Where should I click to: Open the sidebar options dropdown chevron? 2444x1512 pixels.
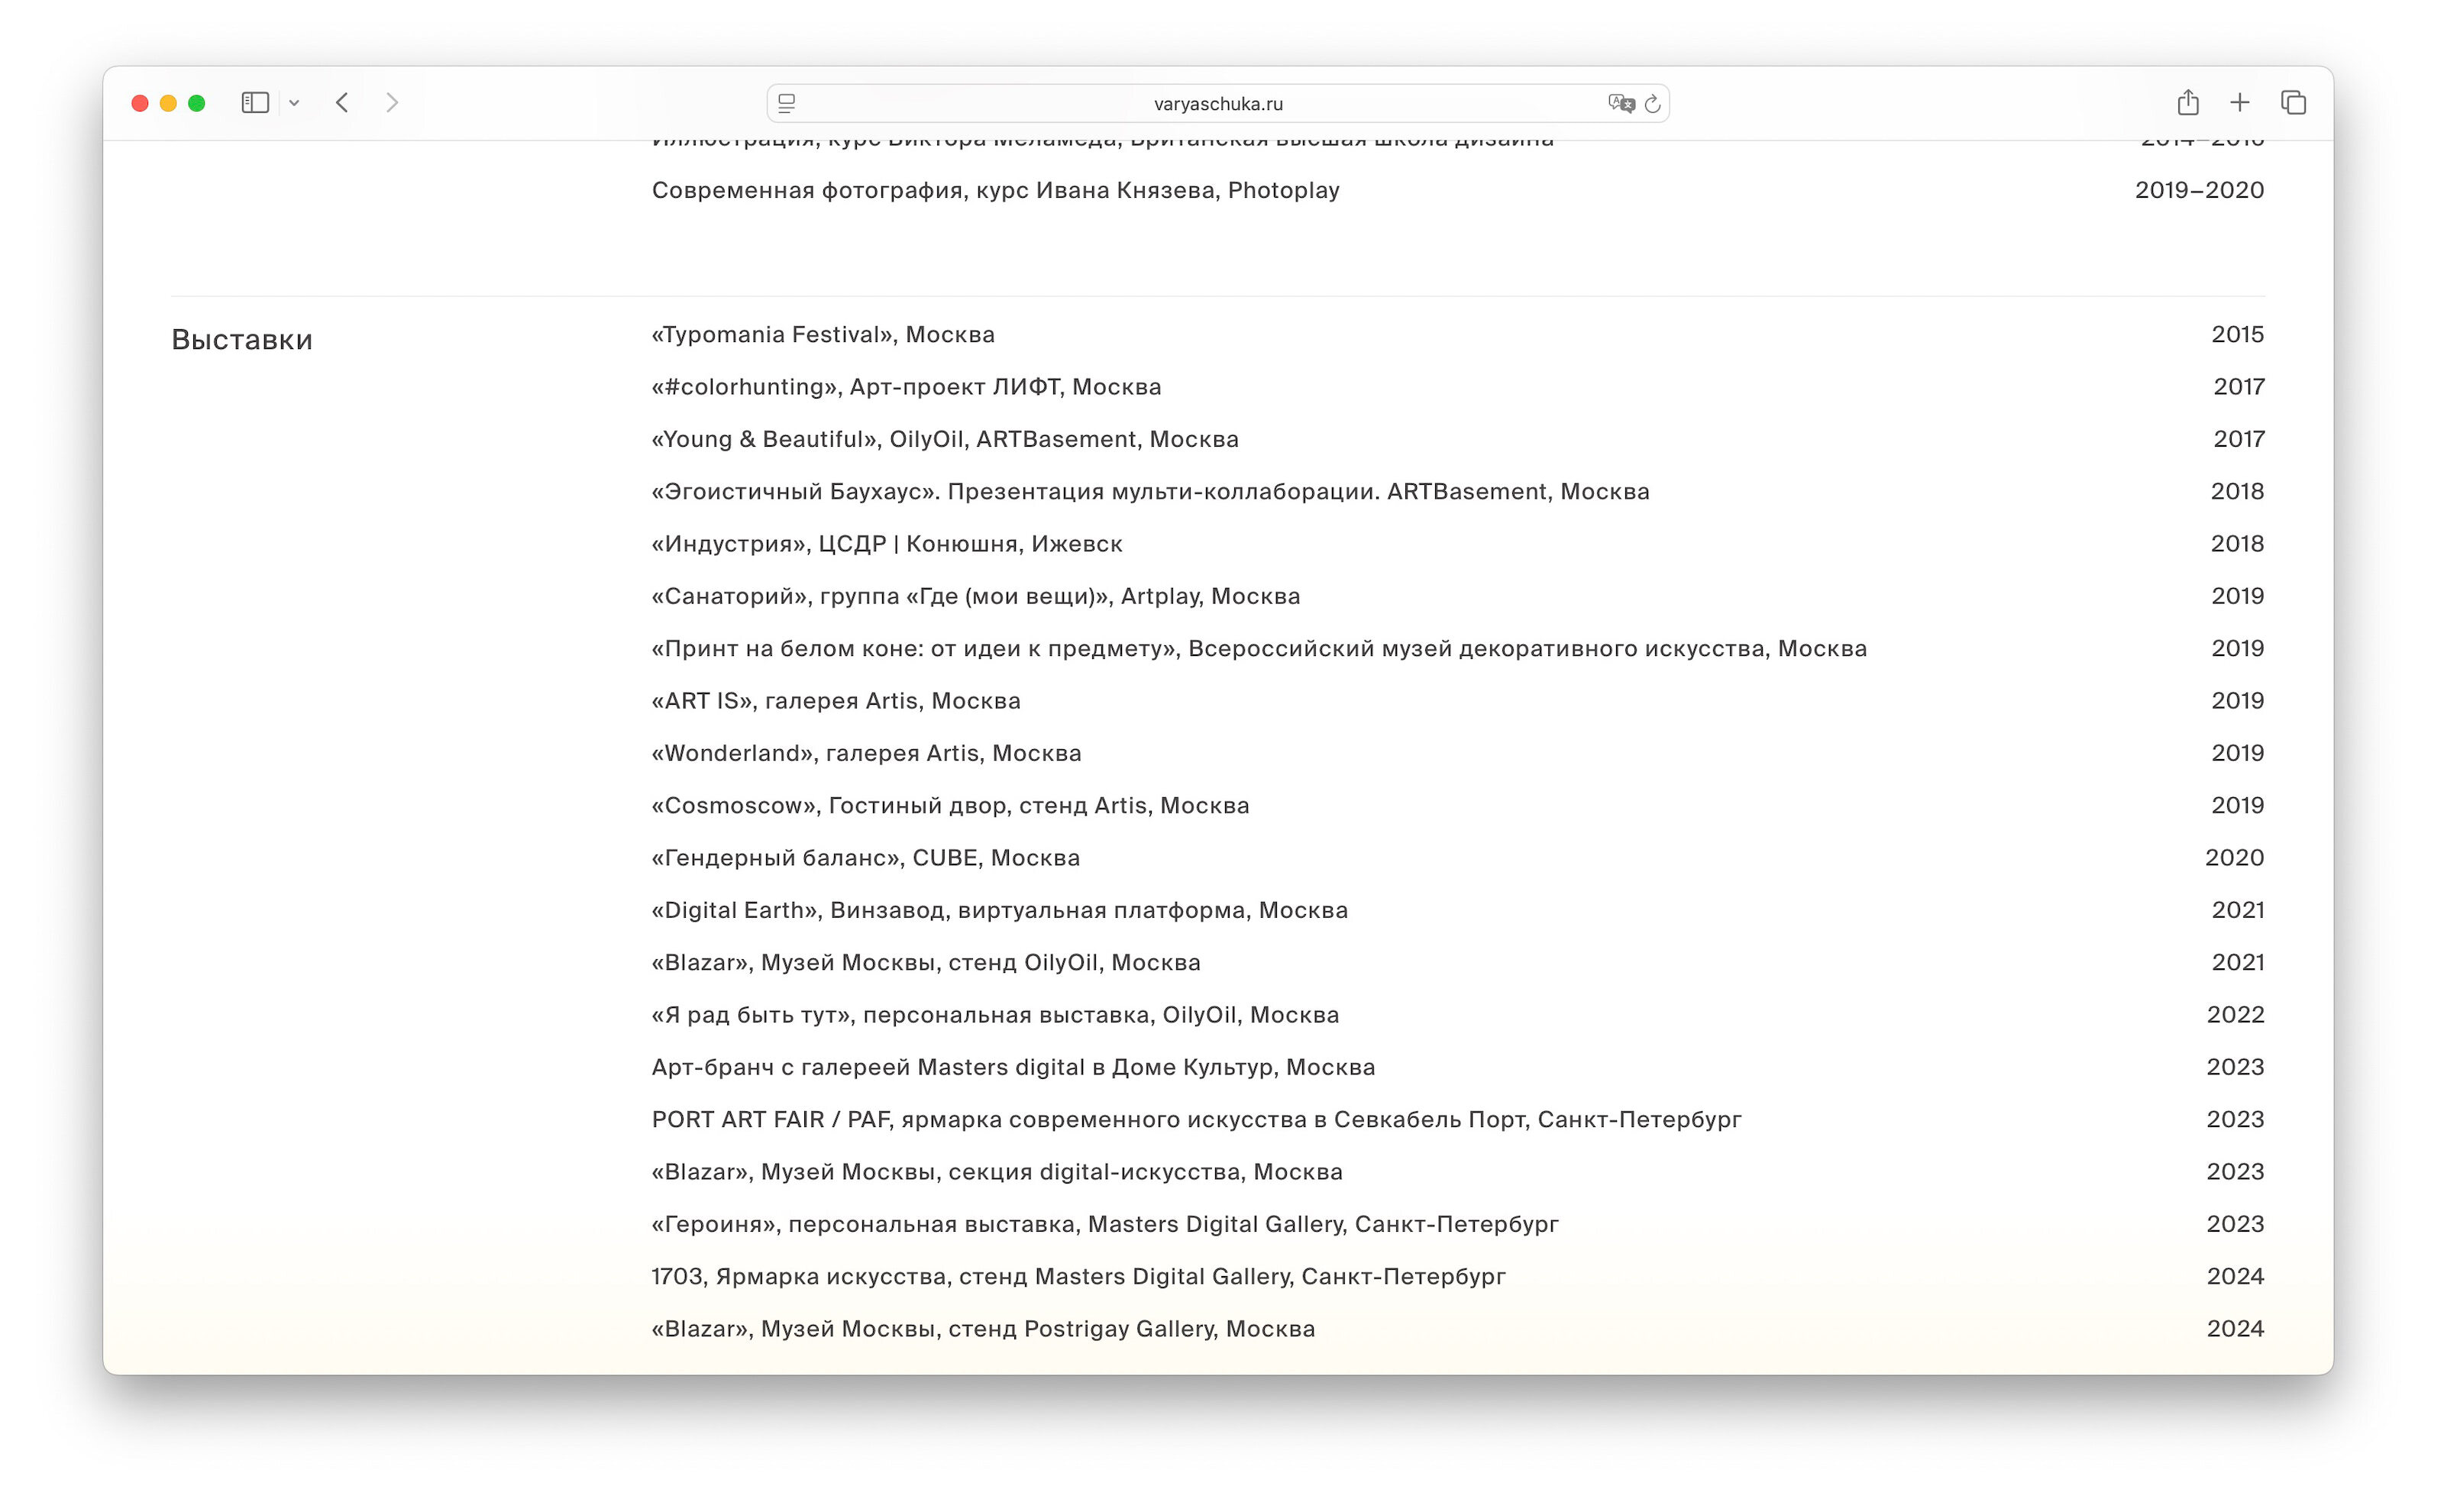294,103
